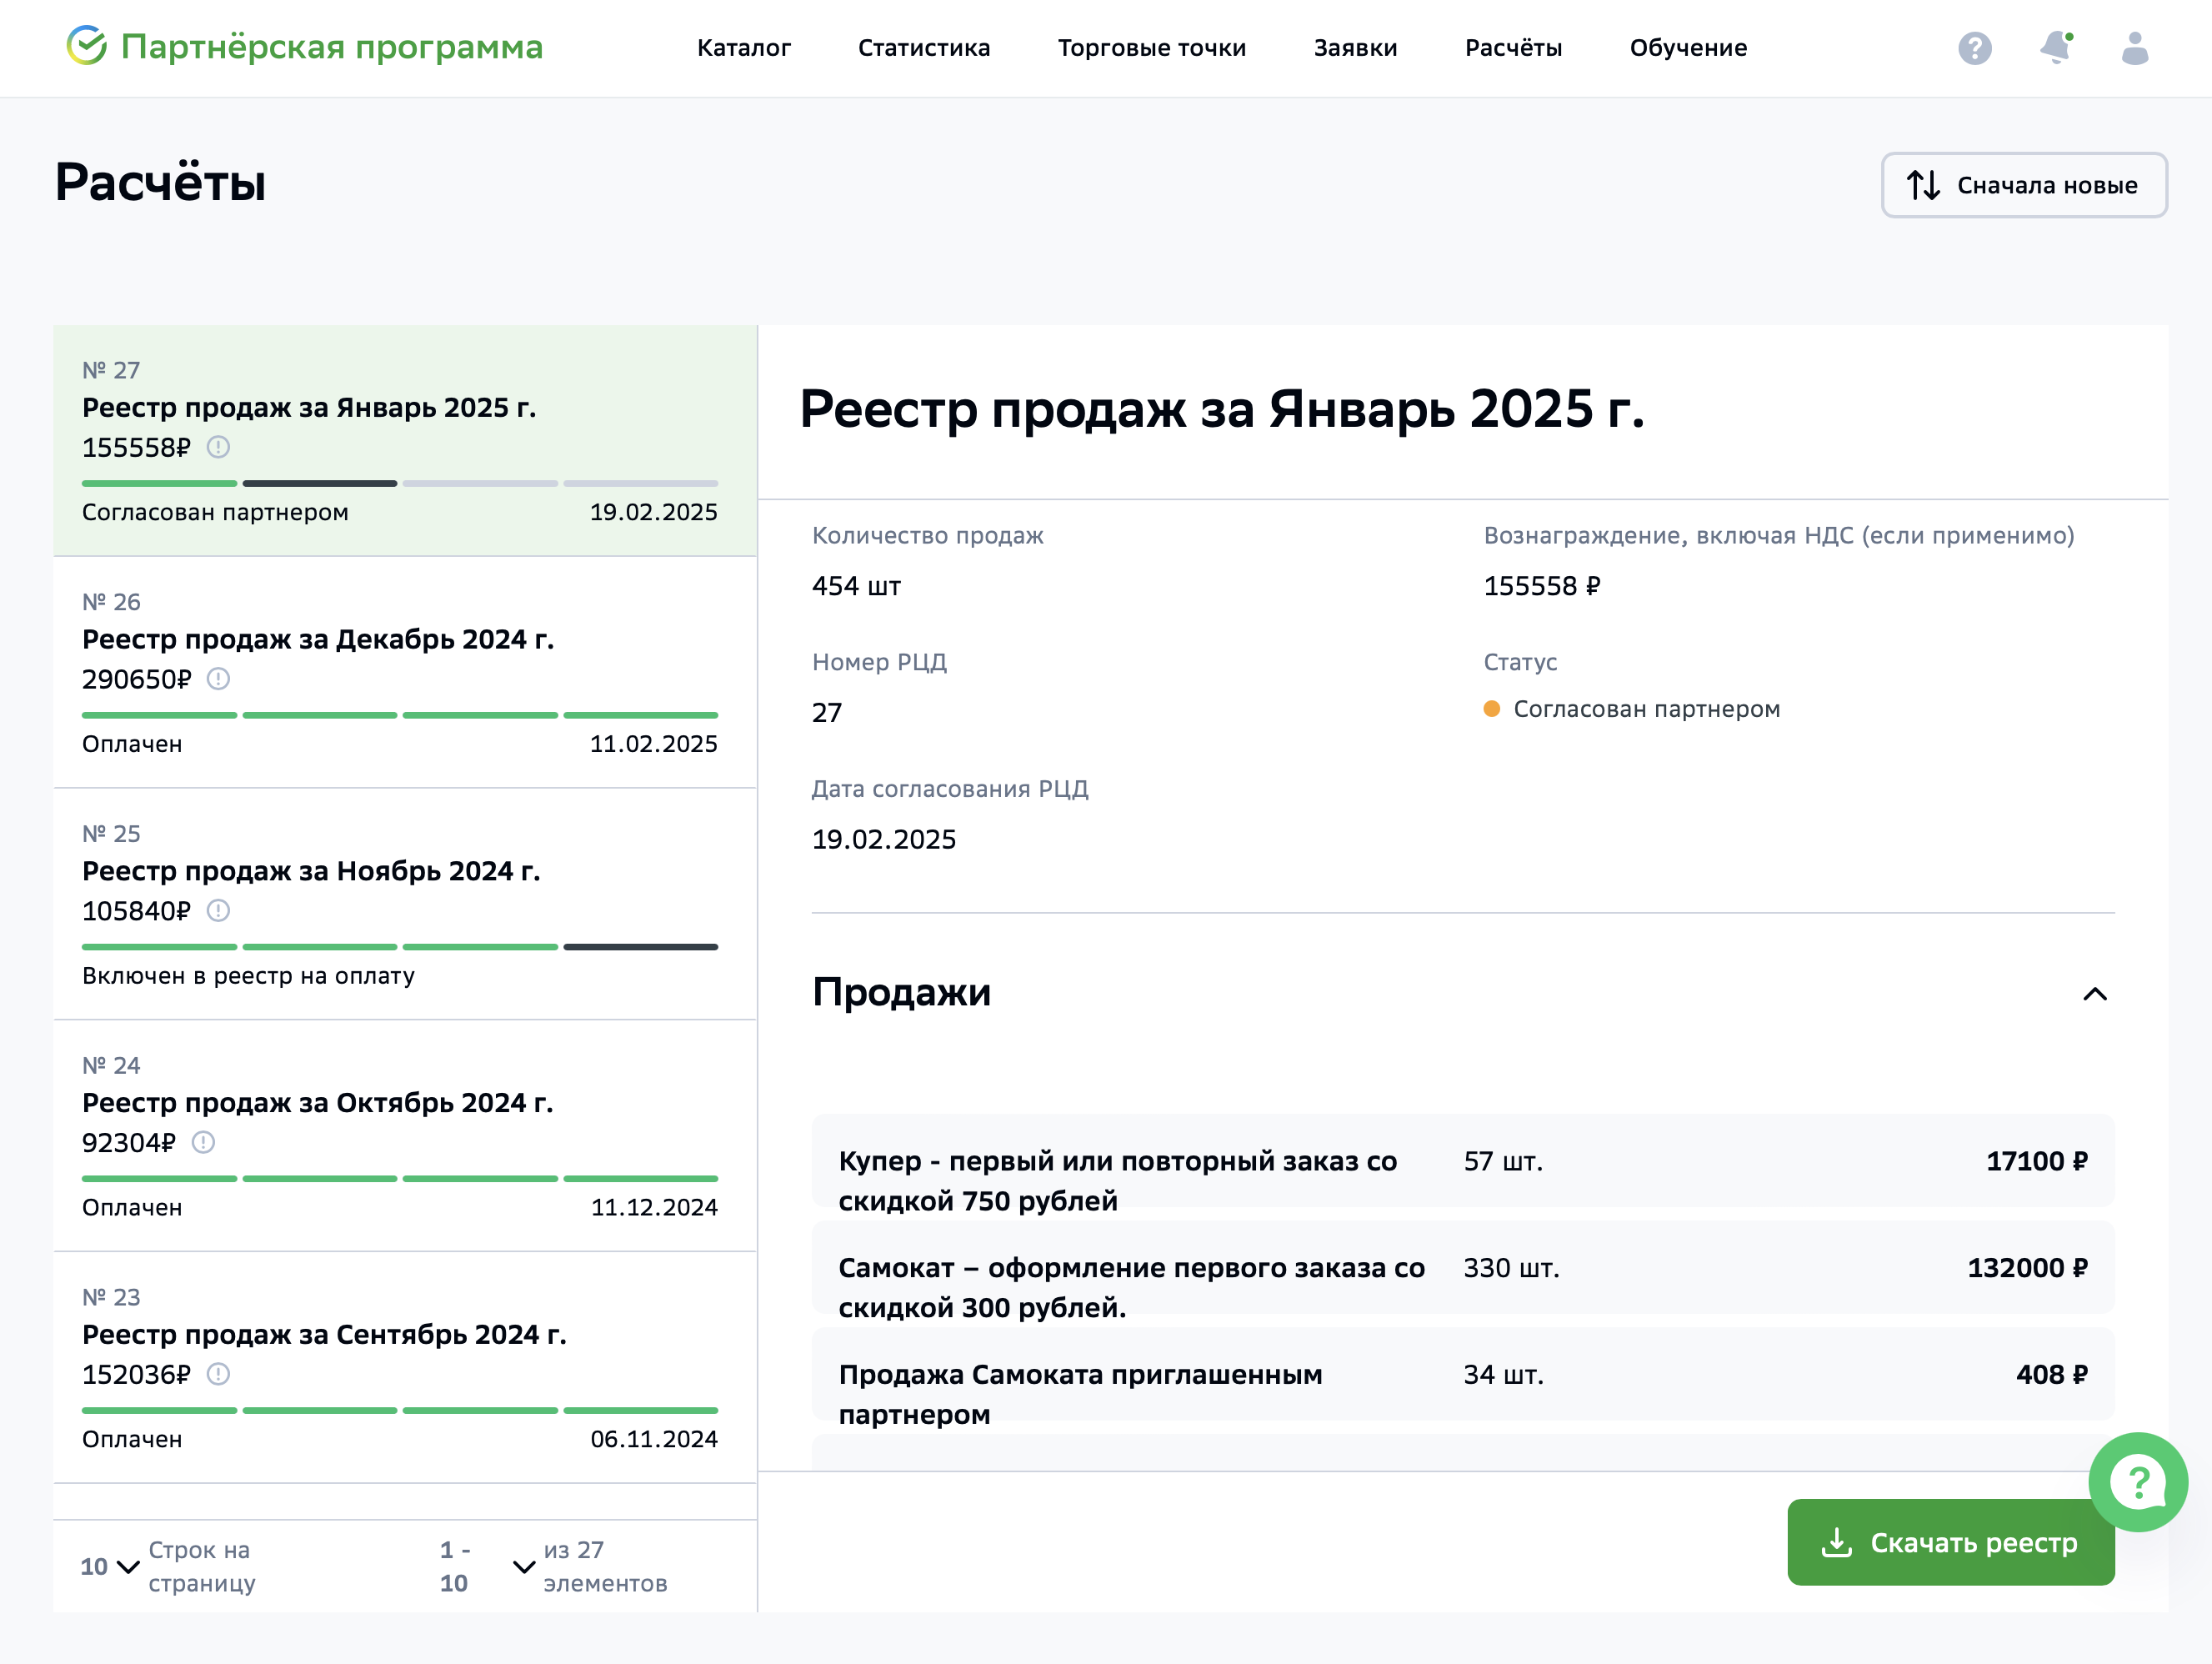Collapse the Продажи section chevron
This screenshot has width=2212, height=1664.
point(2094,994)
